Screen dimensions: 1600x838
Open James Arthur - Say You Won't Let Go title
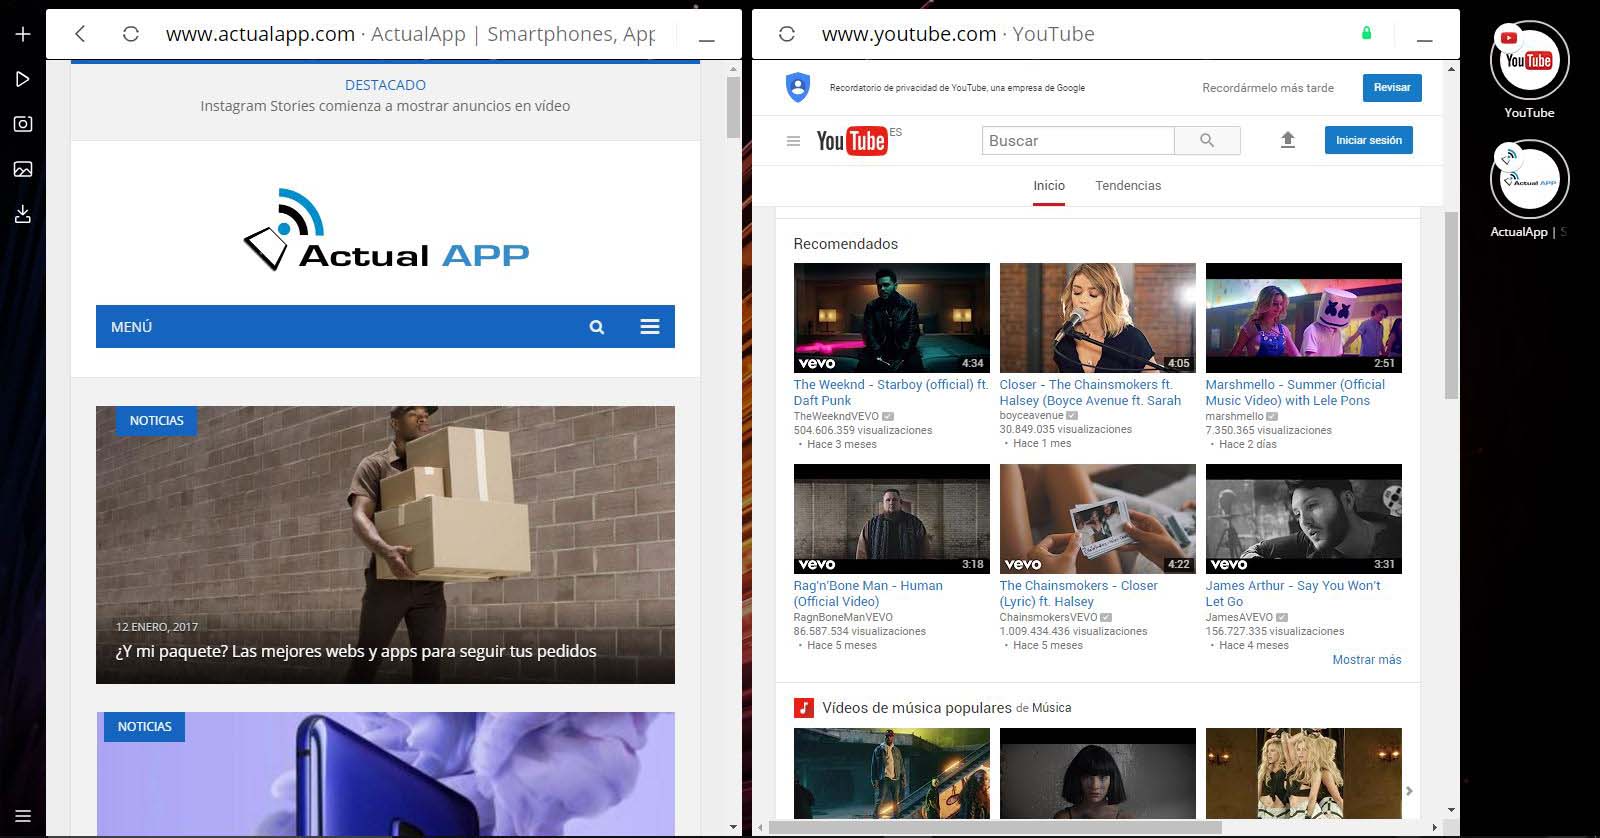pos(1293,593)
